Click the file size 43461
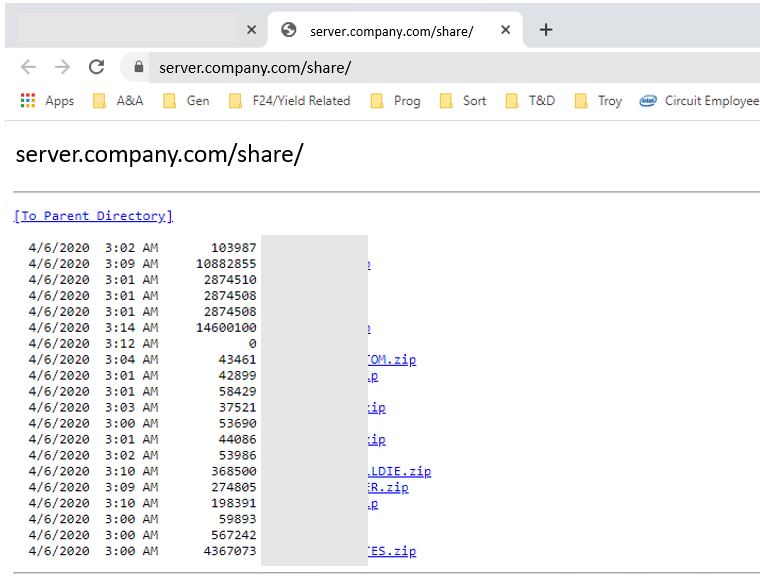Screen dimensions: 760x587 coord(238,360)
